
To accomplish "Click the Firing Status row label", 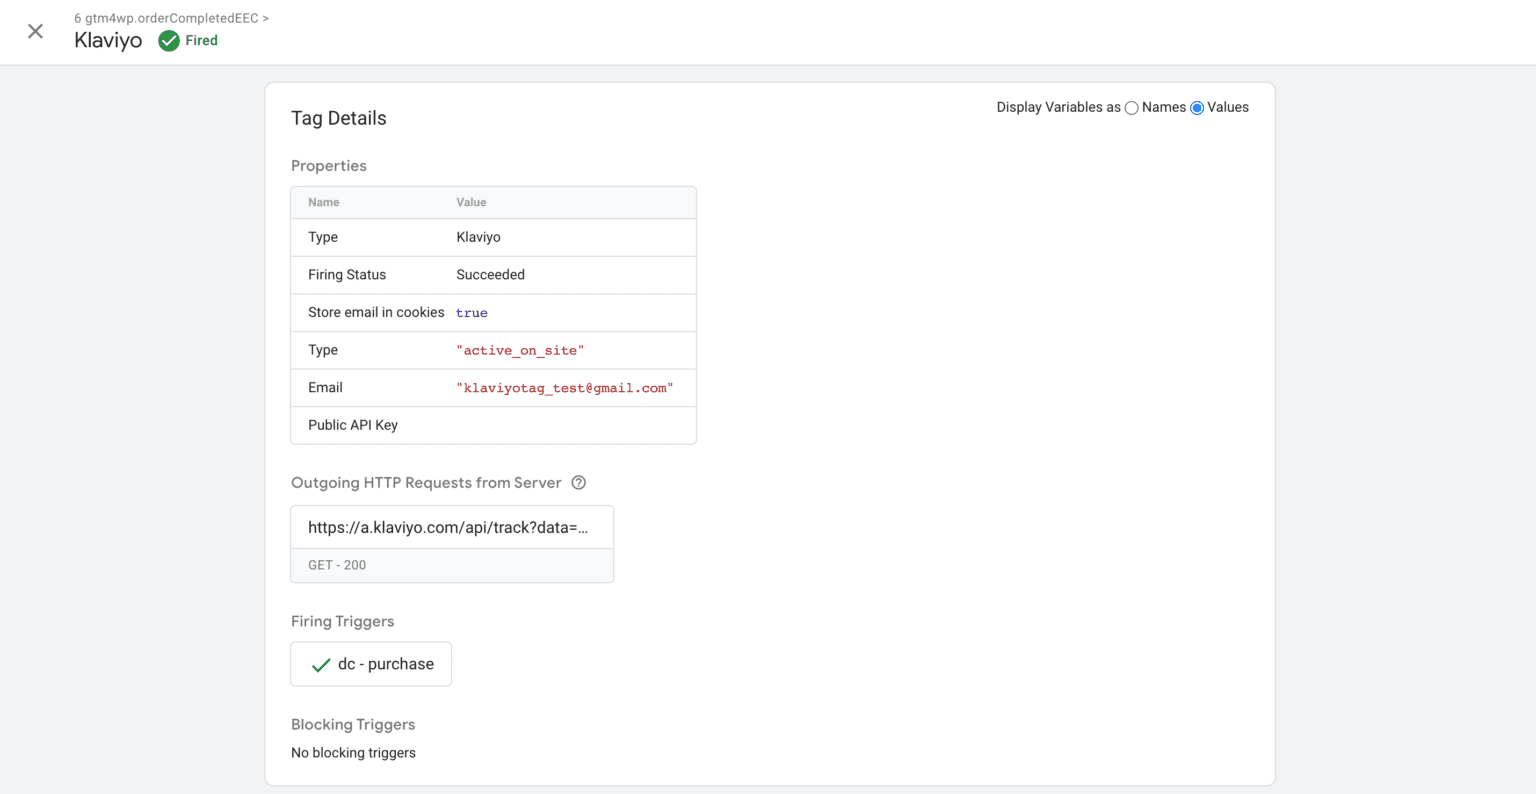I will [347, 275].
